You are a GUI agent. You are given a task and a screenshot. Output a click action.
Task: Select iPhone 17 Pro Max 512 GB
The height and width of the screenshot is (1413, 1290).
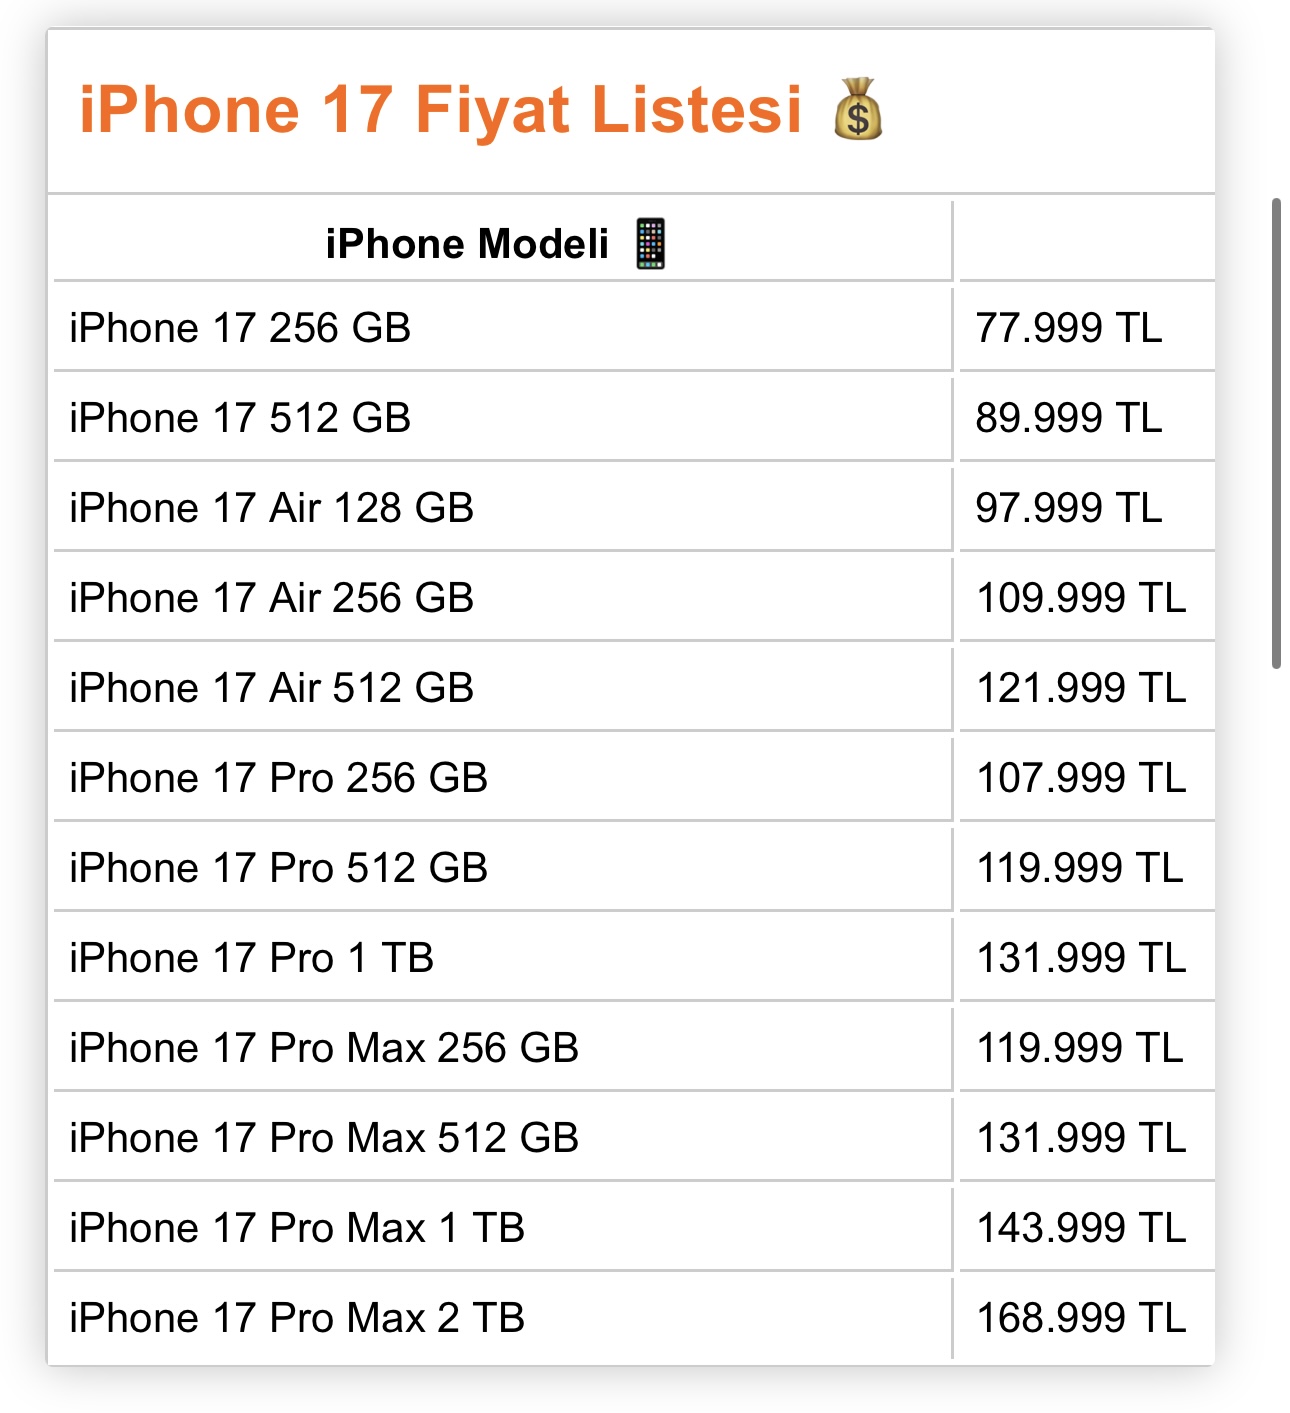tap(324, 1138)
